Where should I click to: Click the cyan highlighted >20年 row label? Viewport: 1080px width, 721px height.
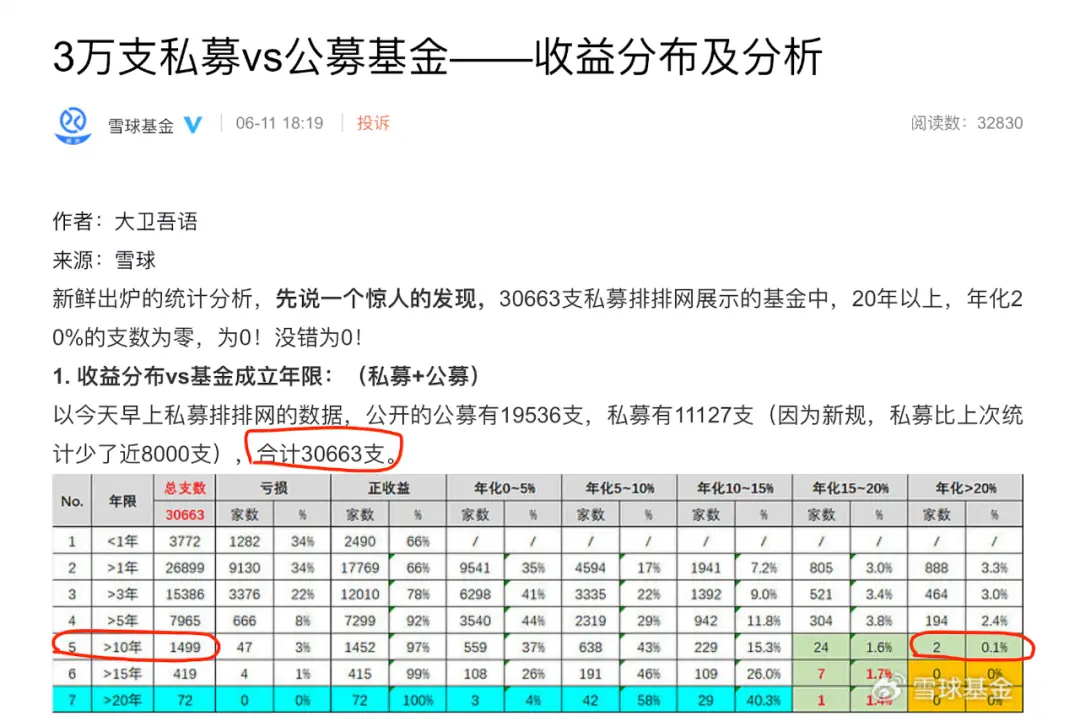(x=121, y=702)
